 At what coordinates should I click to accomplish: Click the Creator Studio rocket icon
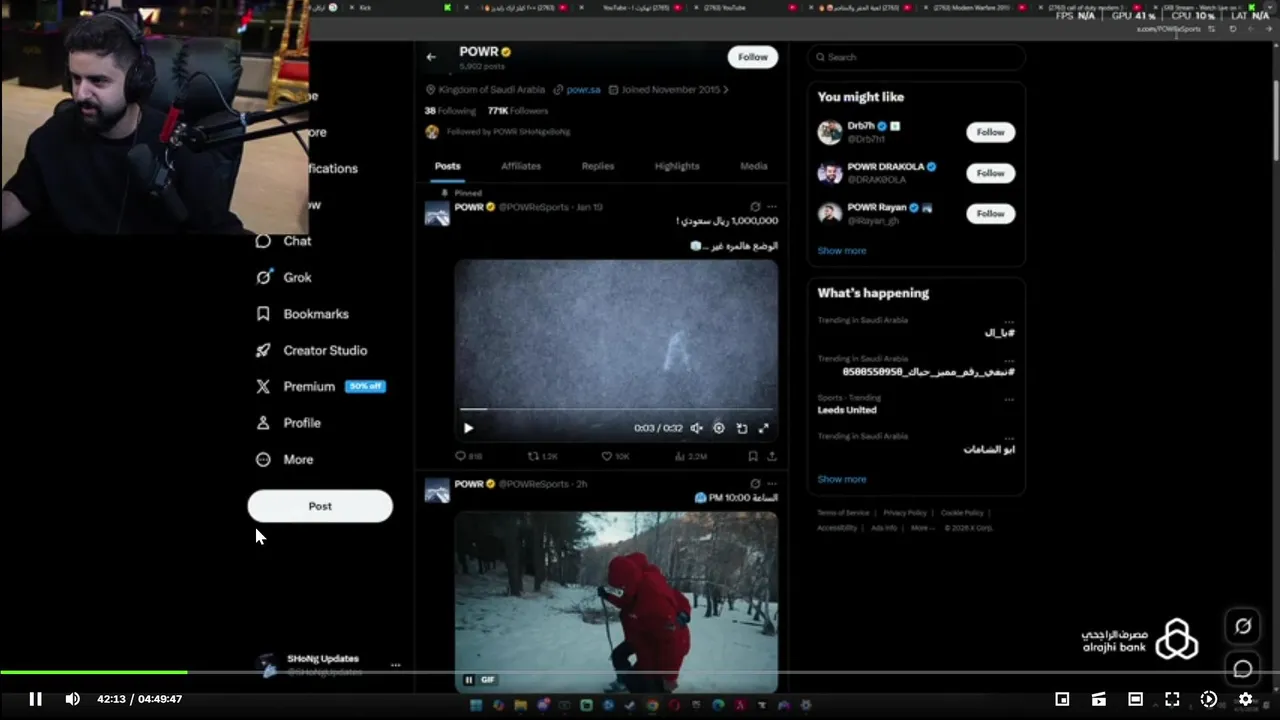click(263, 350)
